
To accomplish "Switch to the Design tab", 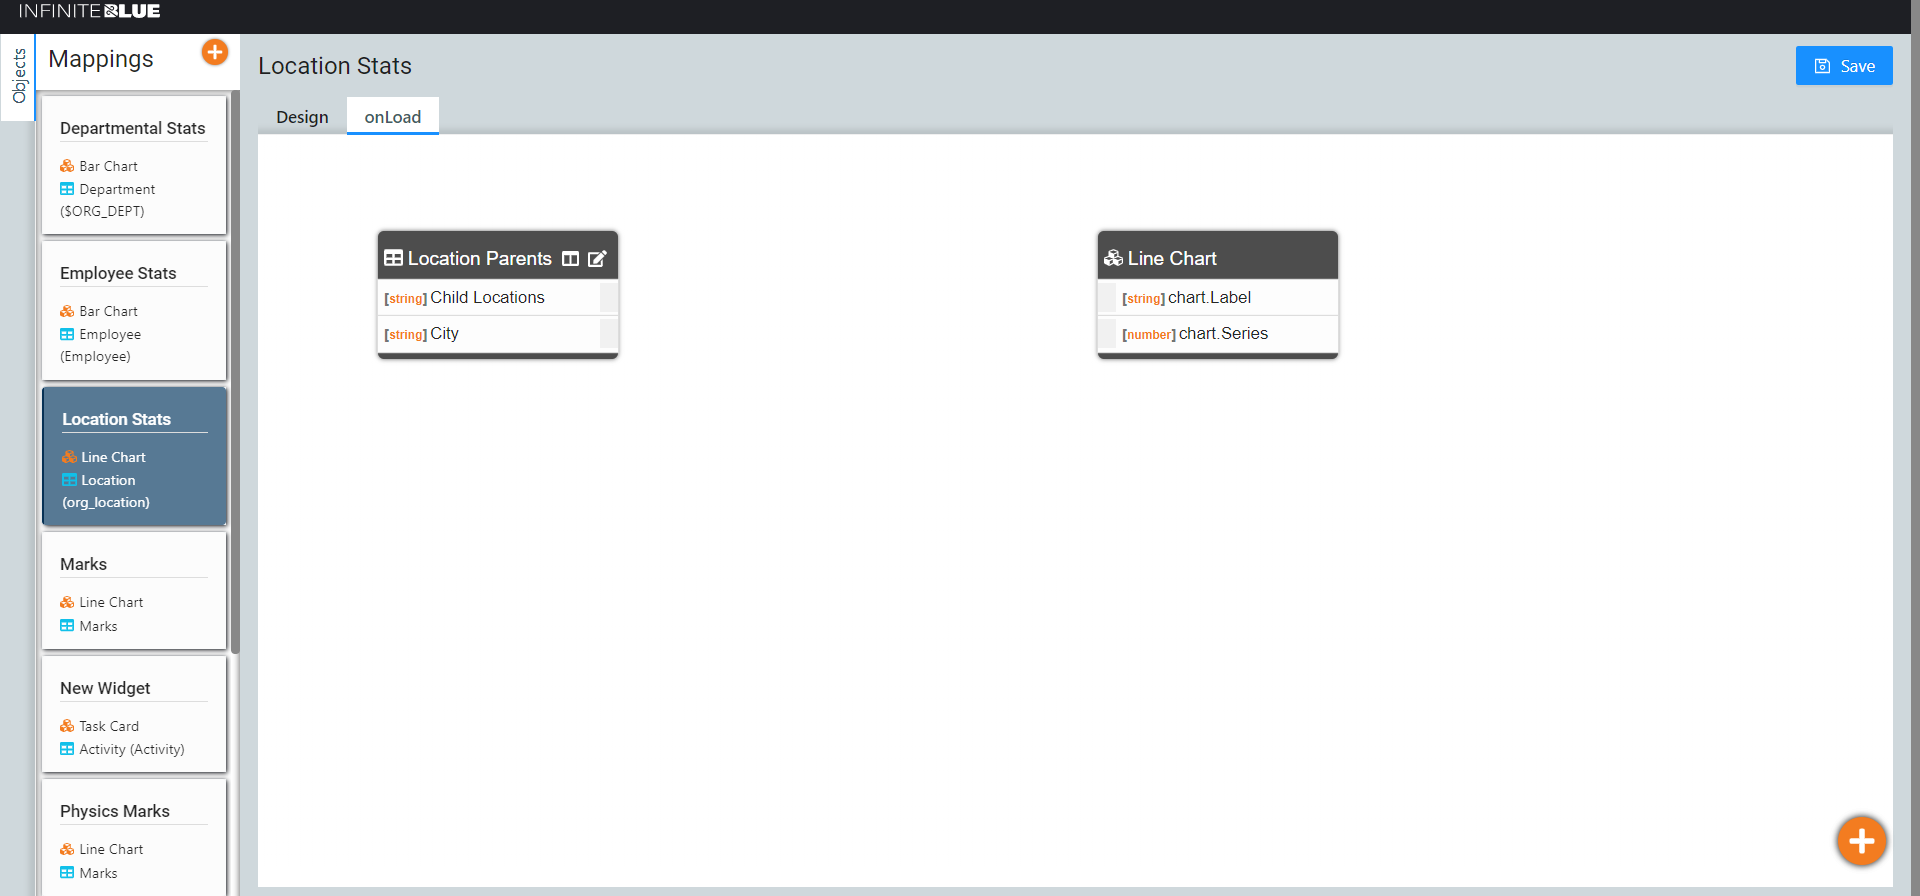I will (x=302, y=117).
